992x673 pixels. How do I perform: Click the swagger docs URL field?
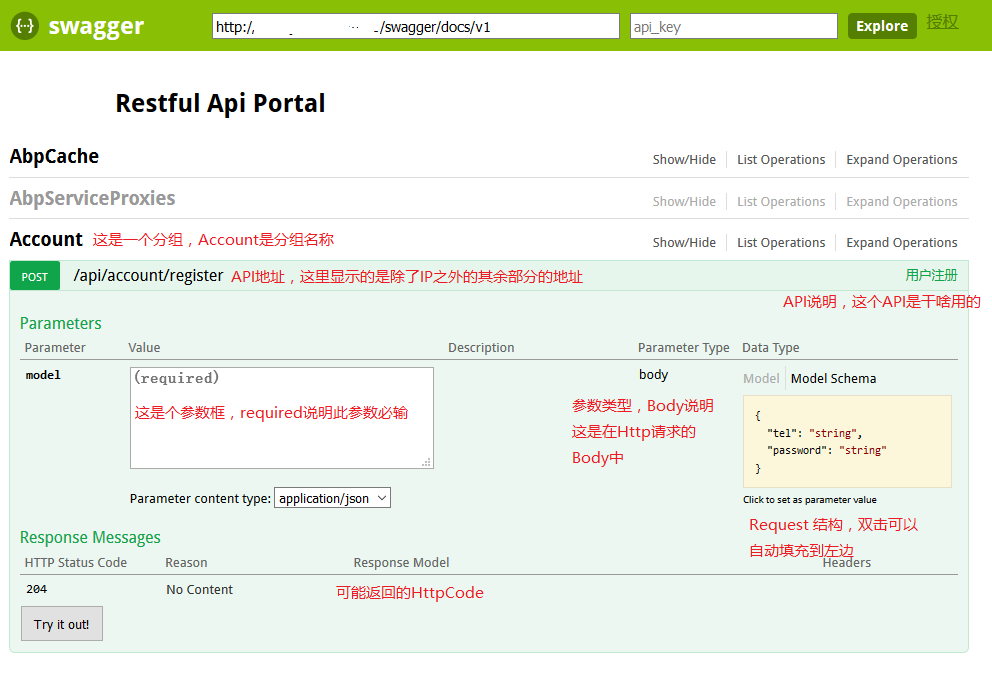pyautogui.click(x=416, y=27)
